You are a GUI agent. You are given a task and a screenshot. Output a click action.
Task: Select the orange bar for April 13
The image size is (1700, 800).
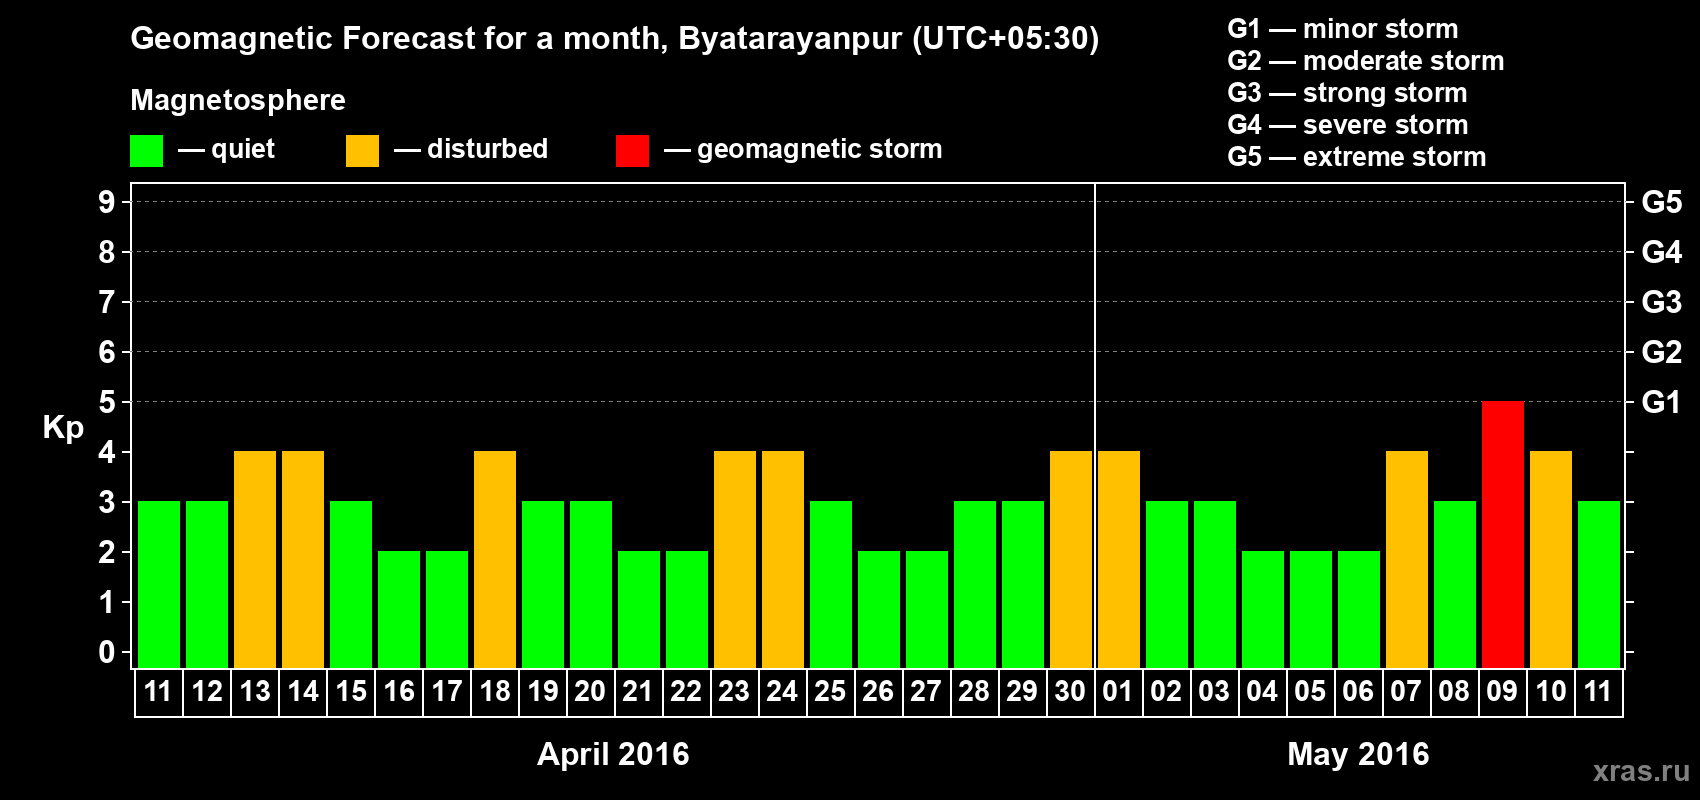pos(255,559)
